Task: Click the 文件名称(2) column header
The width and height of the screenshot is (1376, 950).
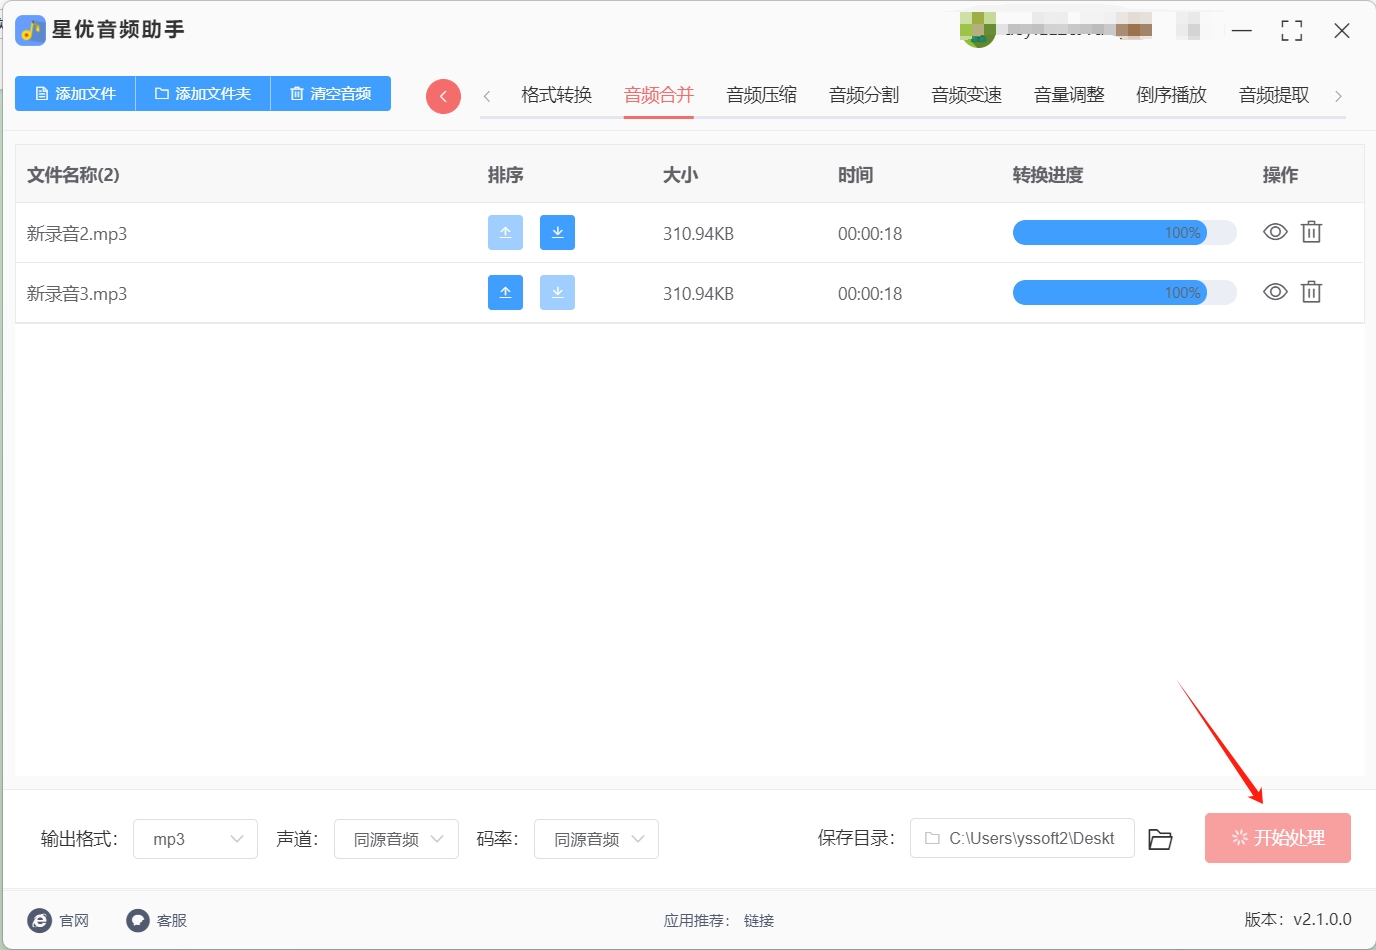Action: click(73, 175)
